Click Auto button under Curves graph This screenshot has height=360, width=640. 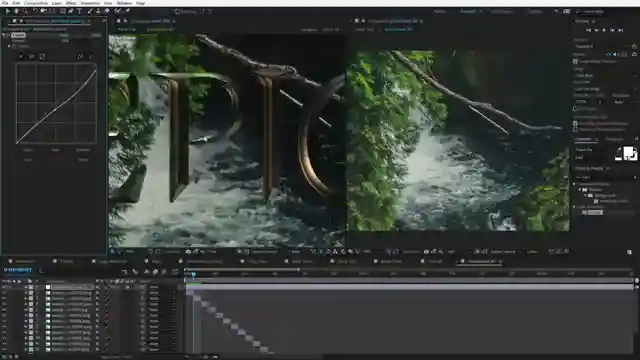tap(56, 150)
